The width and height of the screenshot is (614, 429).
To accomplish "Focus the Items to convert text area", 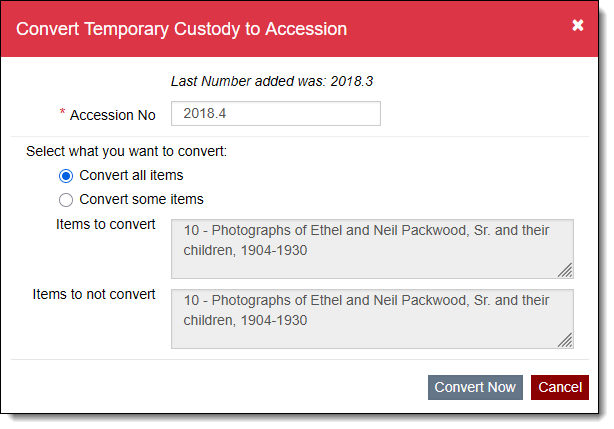I will click(372, 249).
